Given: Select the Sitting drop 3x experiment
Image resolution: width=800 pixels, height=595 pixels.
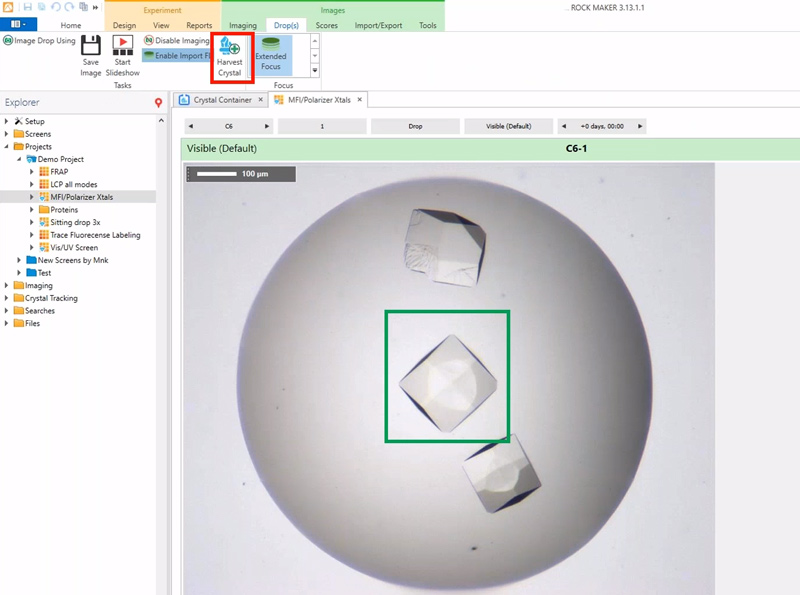Looking at the screenshot, I should tap(75, 223).
